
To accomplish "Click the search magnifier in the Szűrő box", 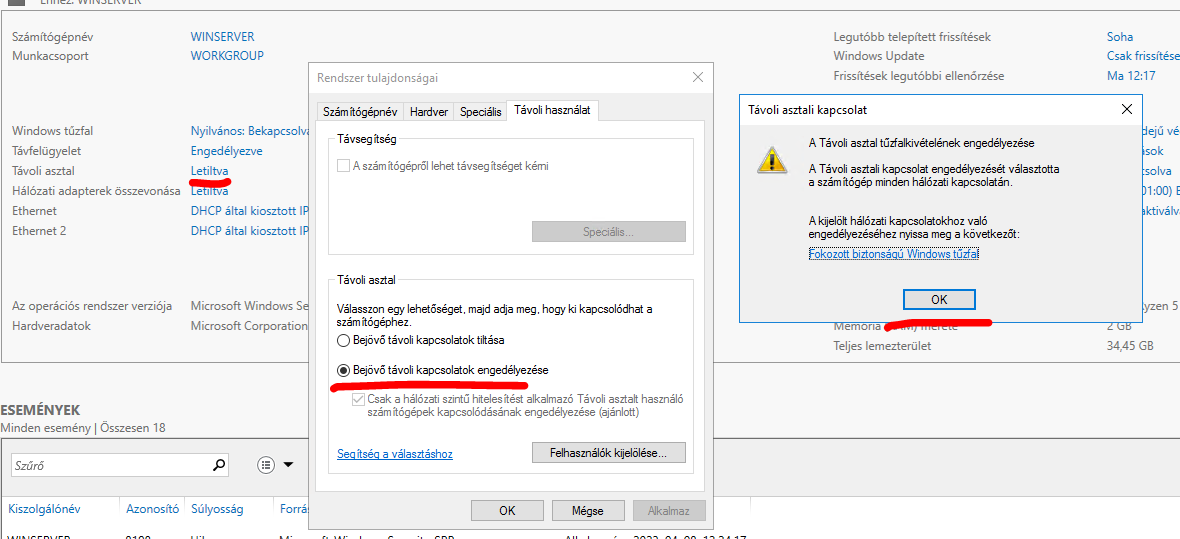I will click(219, 465).
